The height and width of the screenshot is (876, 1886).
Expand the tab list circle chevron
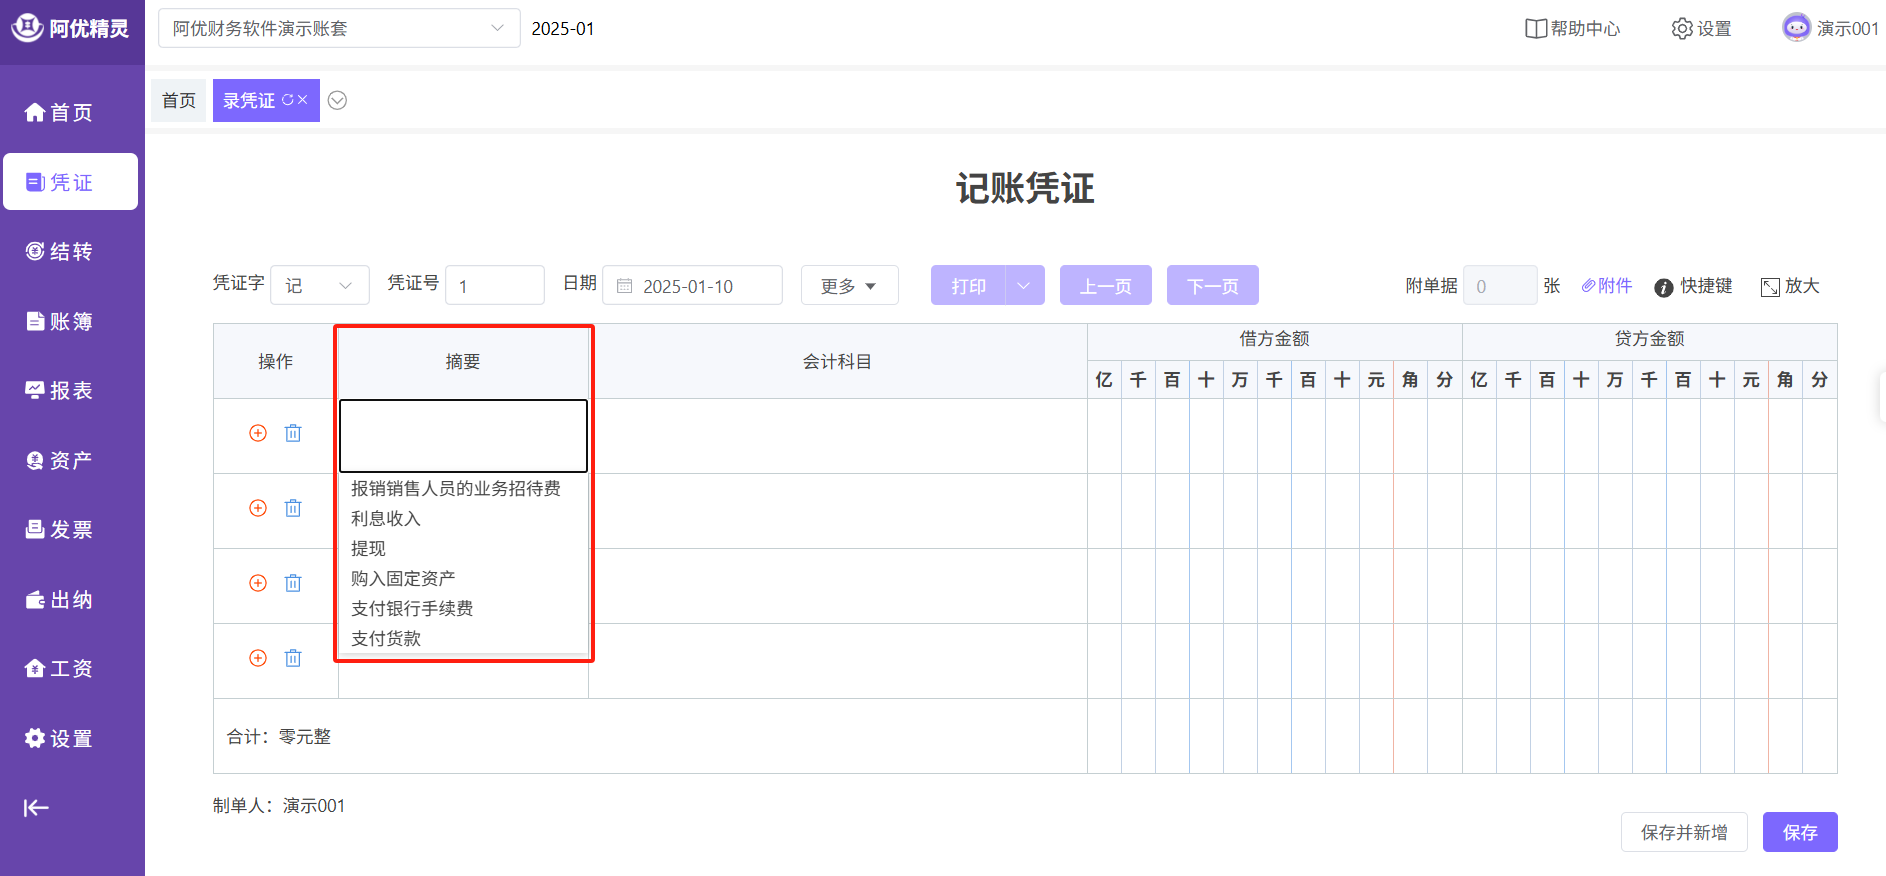[338, 100]
